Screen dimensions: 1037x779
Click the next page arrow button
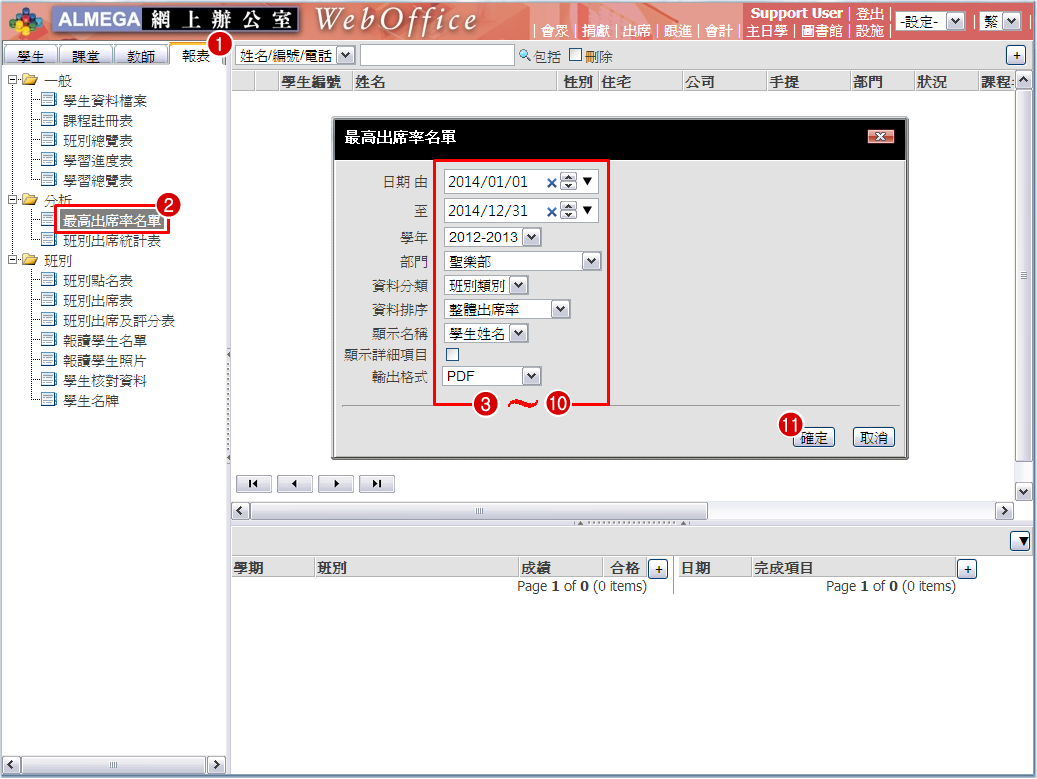coord(335,484)
